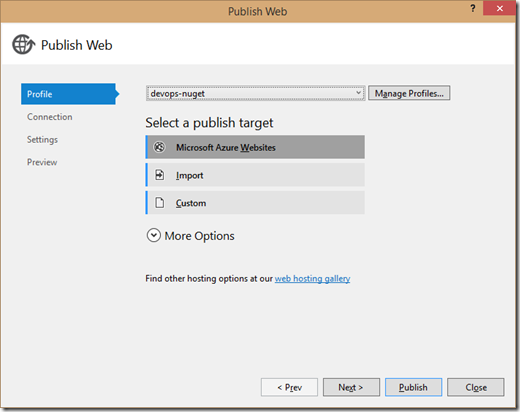Go to the Settings step
Screen dimensions: 520x412
click(x=42, y=140)
